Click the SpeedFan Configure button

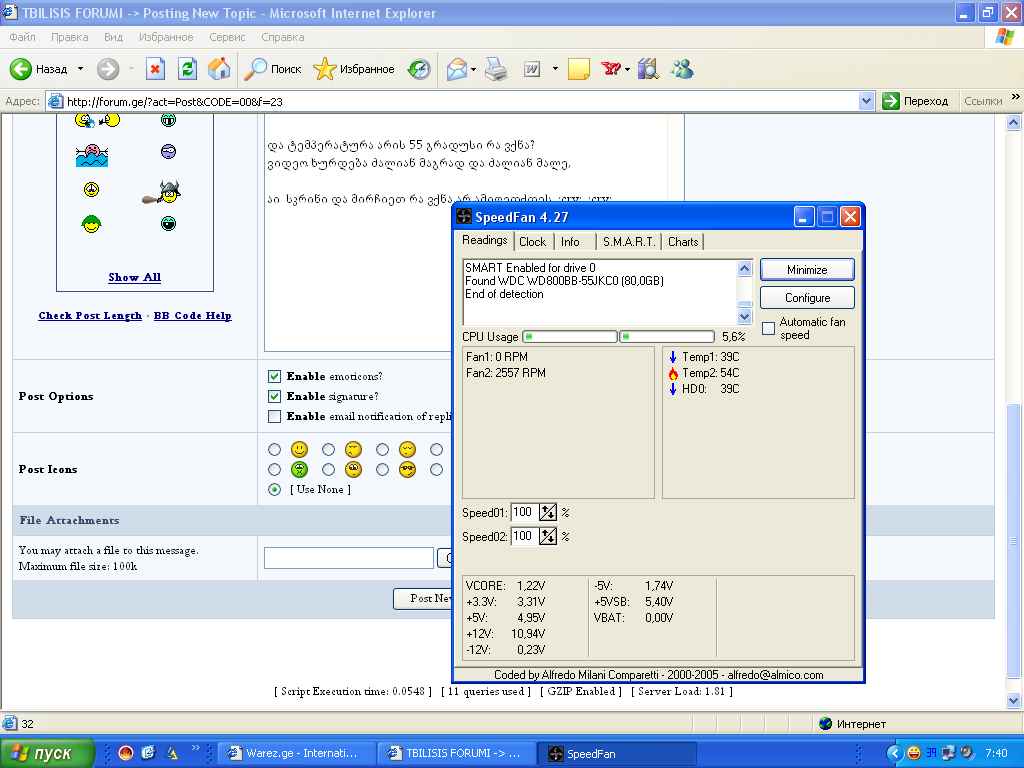[x=807, y=298]
